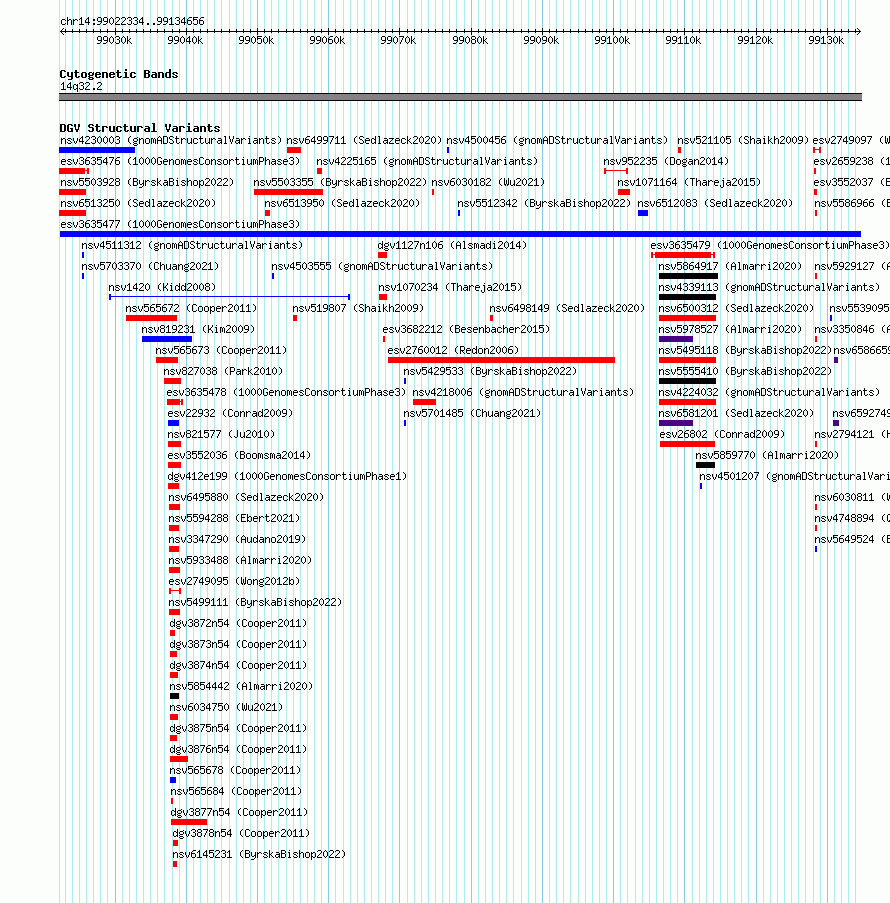Click the esv2760012 (Redon2006) label

(453, 350)
